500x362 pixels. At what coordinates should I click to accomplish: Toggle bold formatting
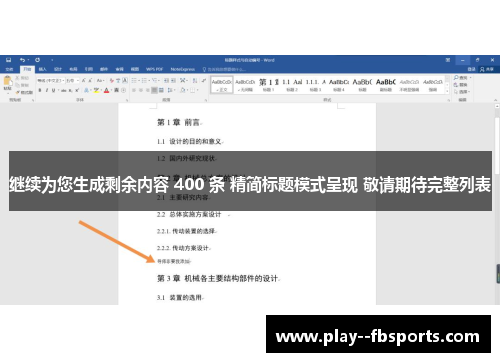(40, 90)
